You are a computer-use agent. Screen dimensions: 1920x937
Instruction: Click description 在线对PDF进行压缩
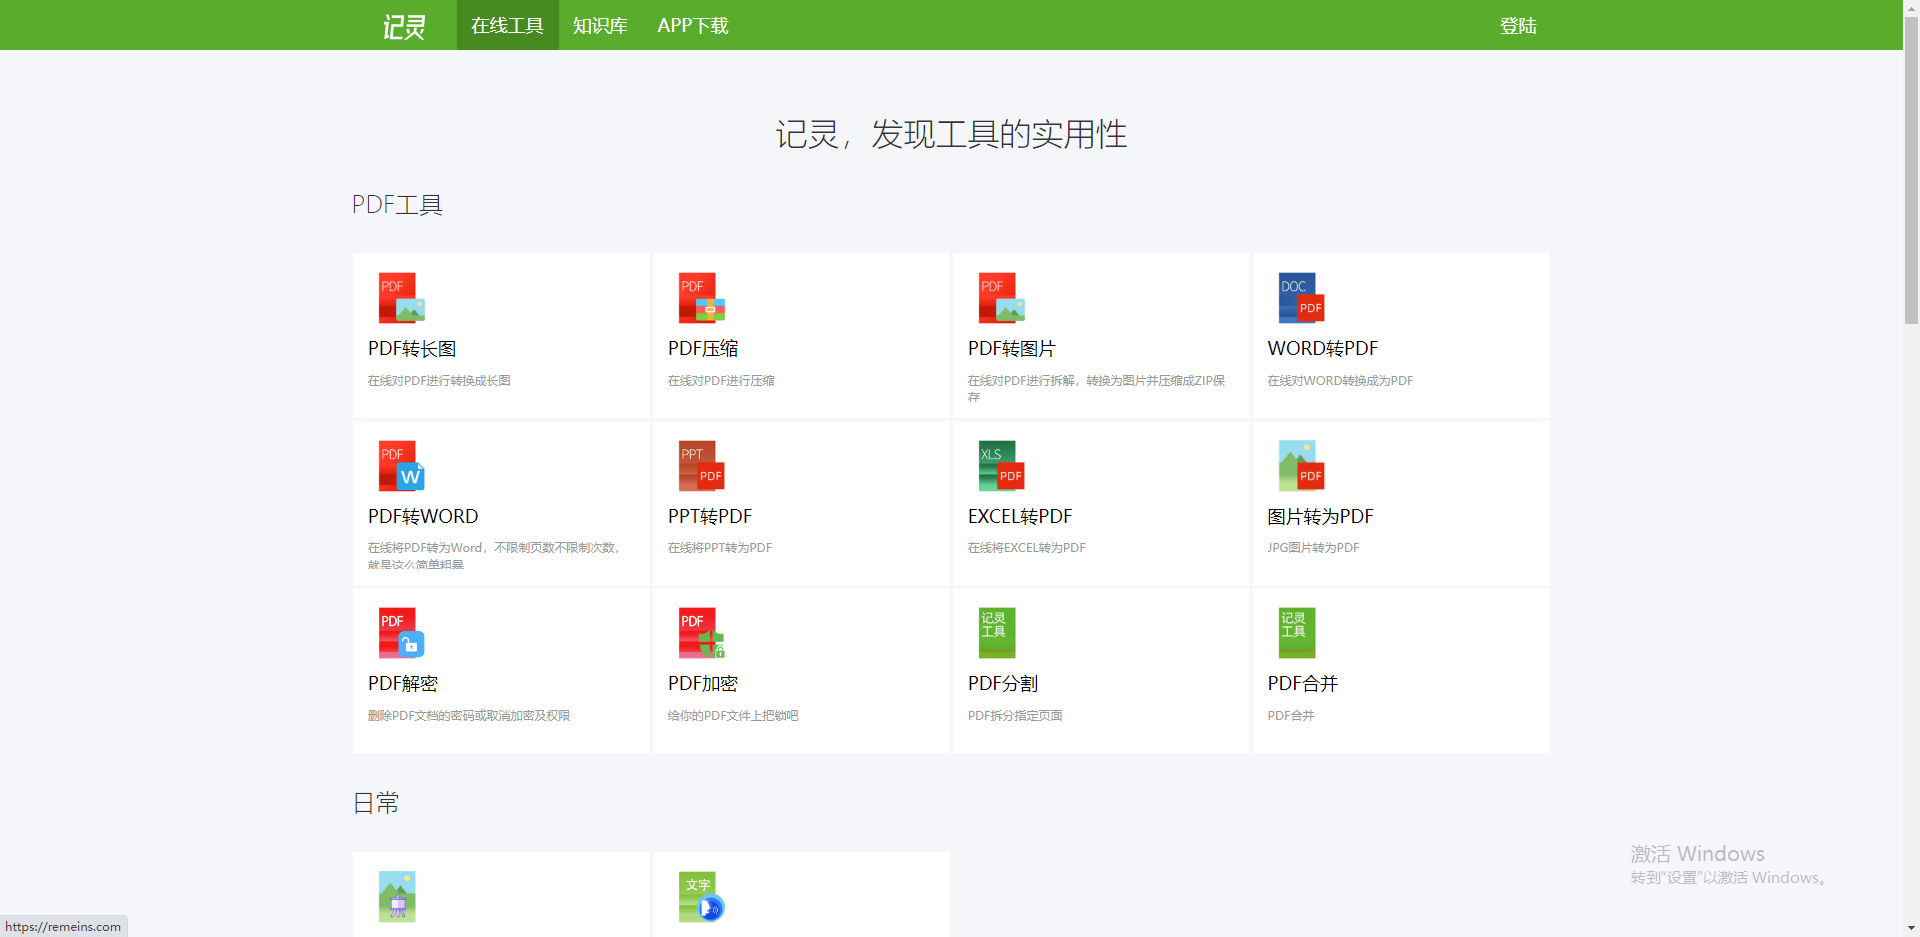pyautogui.click(x=721, y=381)
